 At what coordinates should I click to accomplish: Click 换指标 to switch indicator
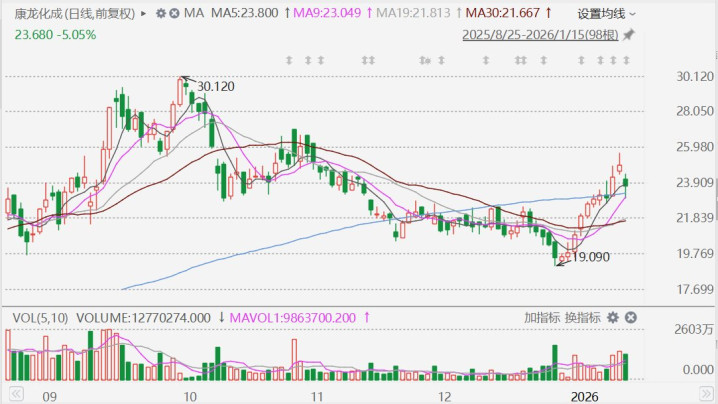582,318
